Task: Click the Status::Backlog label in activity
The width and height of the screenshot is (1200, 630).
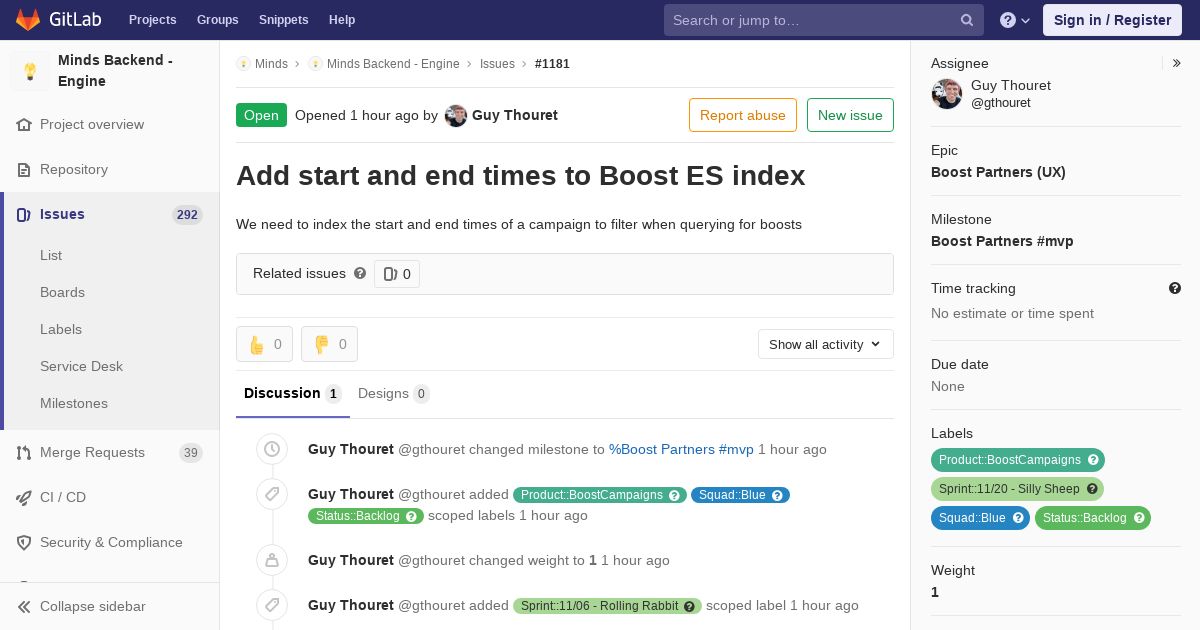Action: pos(366,516)
